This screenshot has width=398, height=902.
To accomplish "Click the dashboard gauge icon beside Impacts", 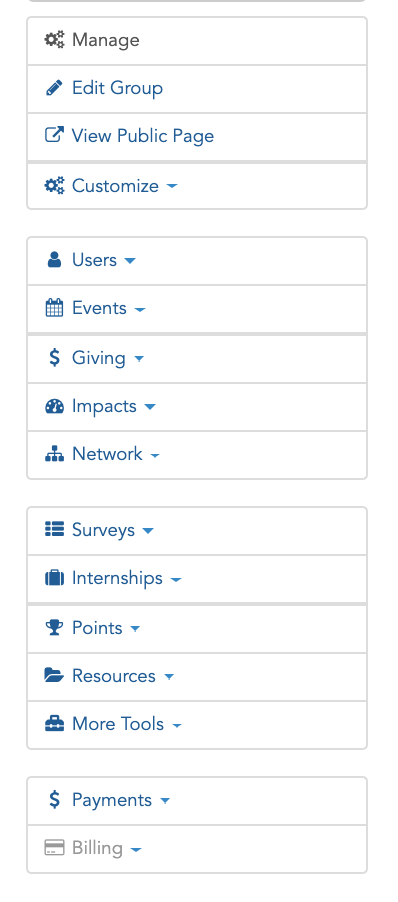I will pyautogui.click(x=54, y=406).
